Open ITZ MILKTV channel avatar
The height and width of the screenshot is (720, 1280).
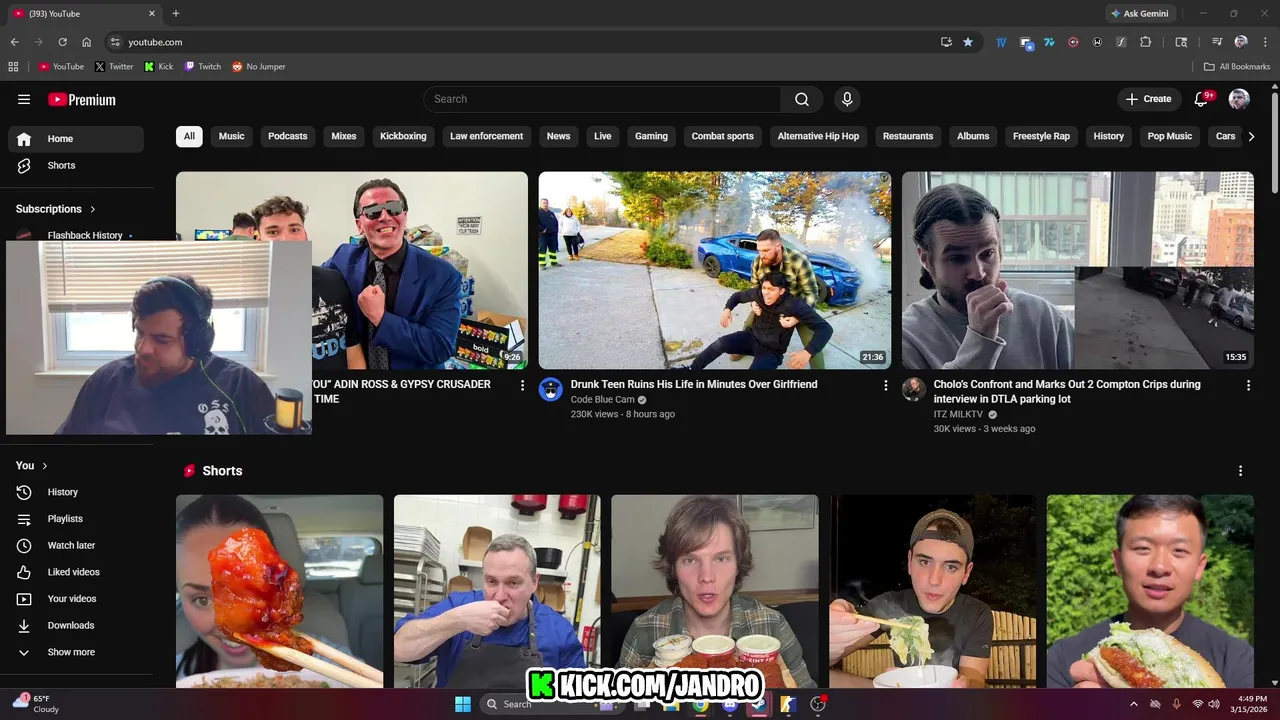914,389
